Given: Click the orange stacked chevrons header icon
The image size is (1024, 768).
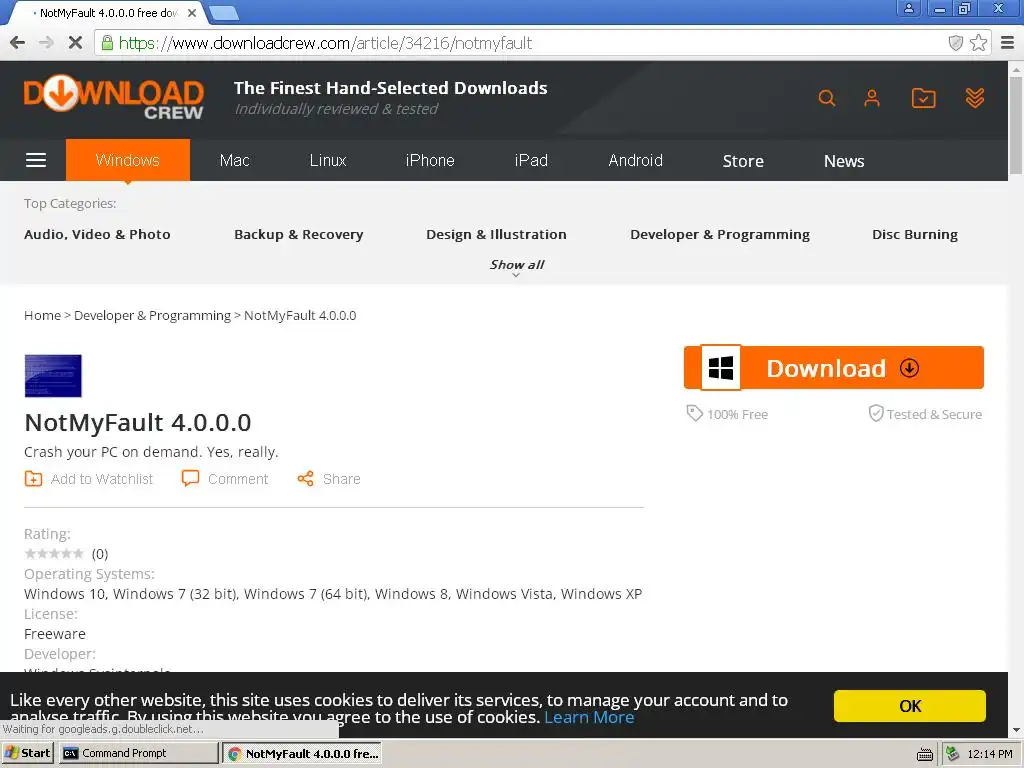Looking at the screenshot, I should click(975, 98).
